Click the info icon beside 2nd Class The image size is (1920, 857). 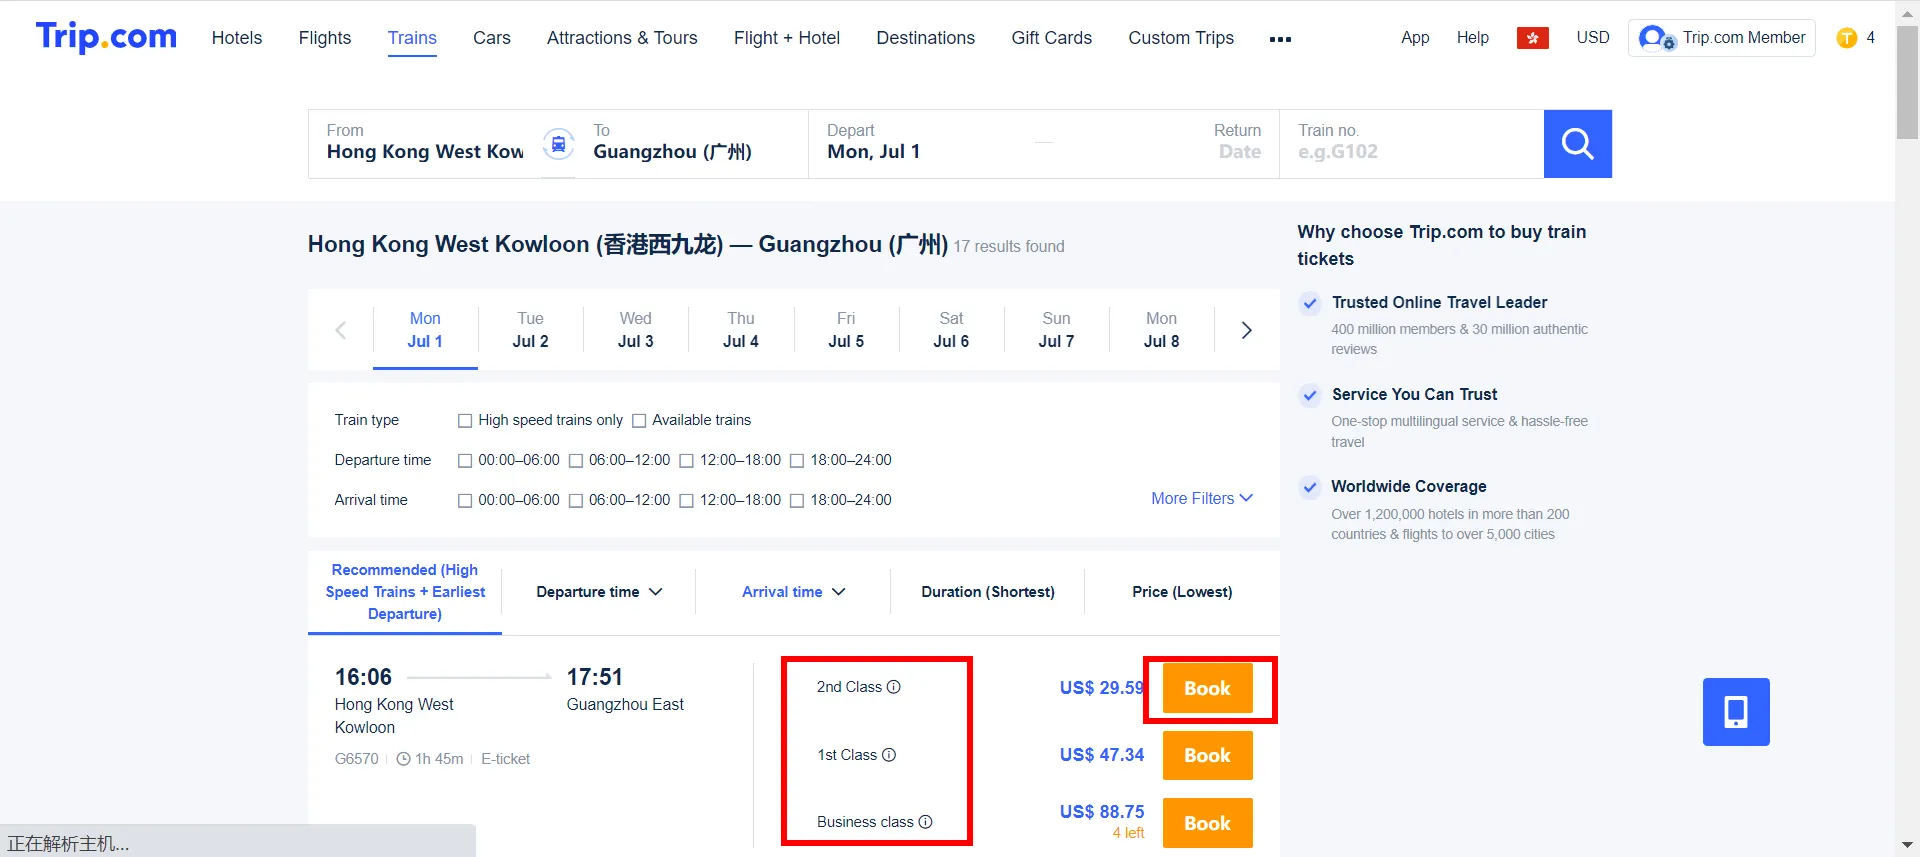[894, 687]
